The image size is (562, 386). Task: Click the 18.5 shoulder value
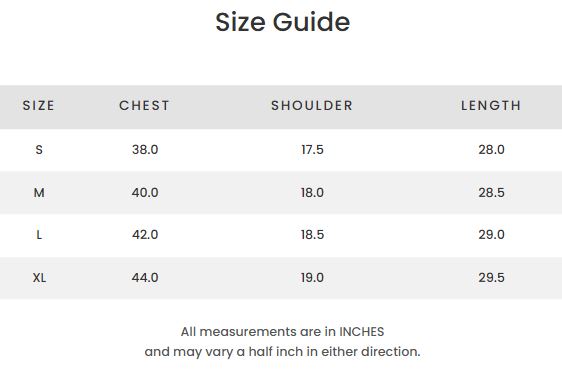(x=312, y=235)
